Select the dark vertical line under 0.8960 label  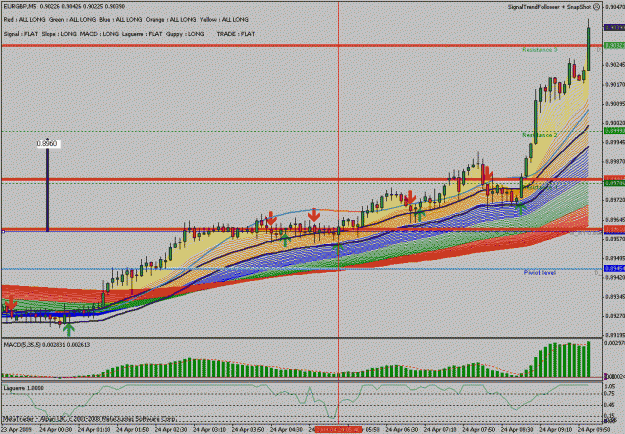[47, 189]
